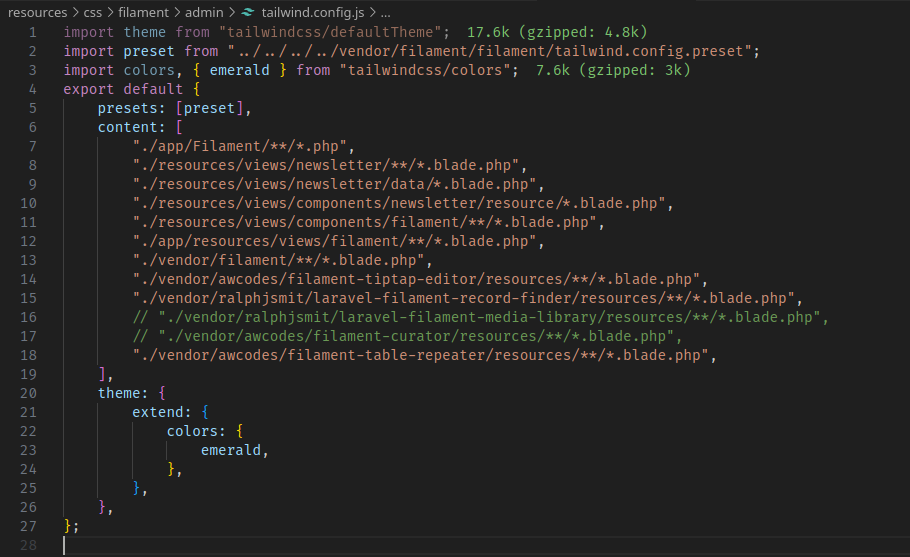Click "tailwindcss/defaultTheme" string
910x557 pixels.
pyautogui.click(x=330, y=32)
